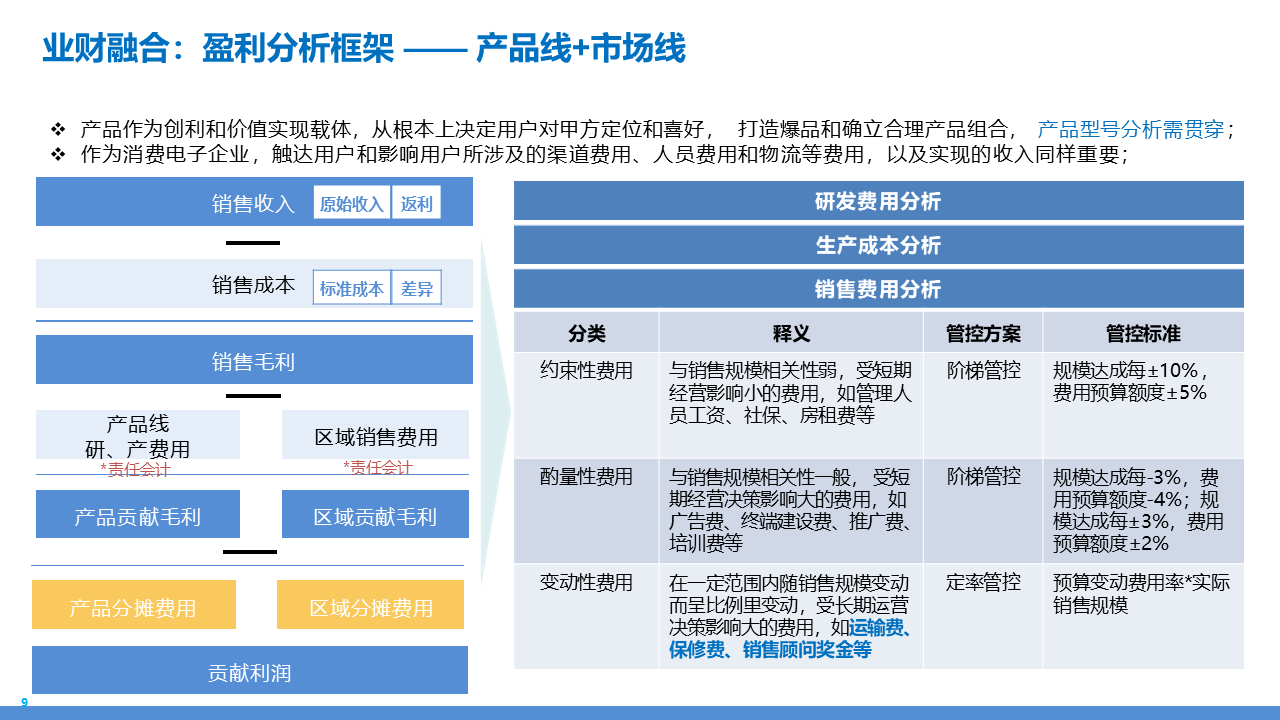Image resolution: width=1280 pixels, height=720 pixels.
Task: Select the 产品线 研、产费用 box
Action: [138, 435]
